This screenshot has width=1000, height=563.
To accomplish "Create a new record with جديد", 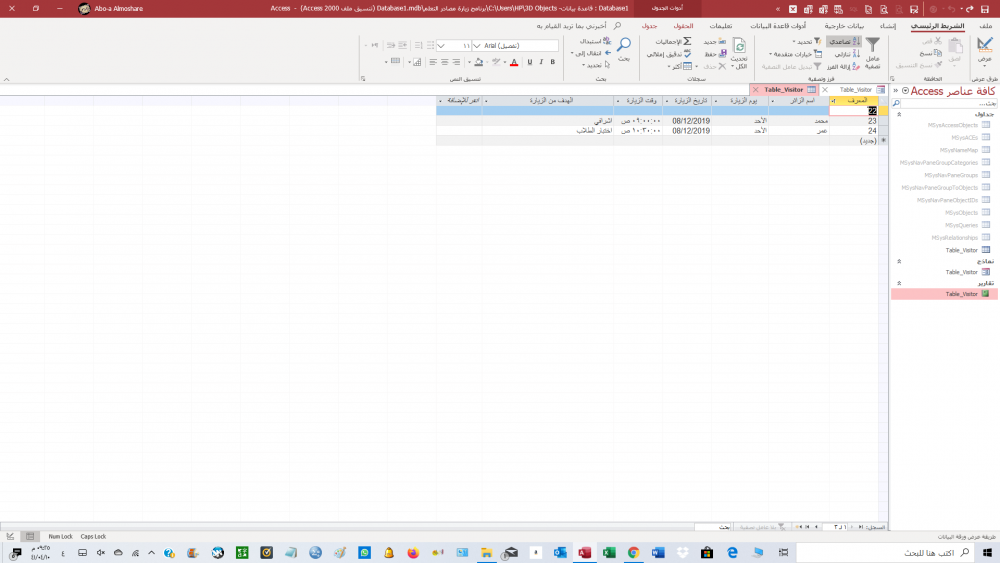I will [714, 41].
